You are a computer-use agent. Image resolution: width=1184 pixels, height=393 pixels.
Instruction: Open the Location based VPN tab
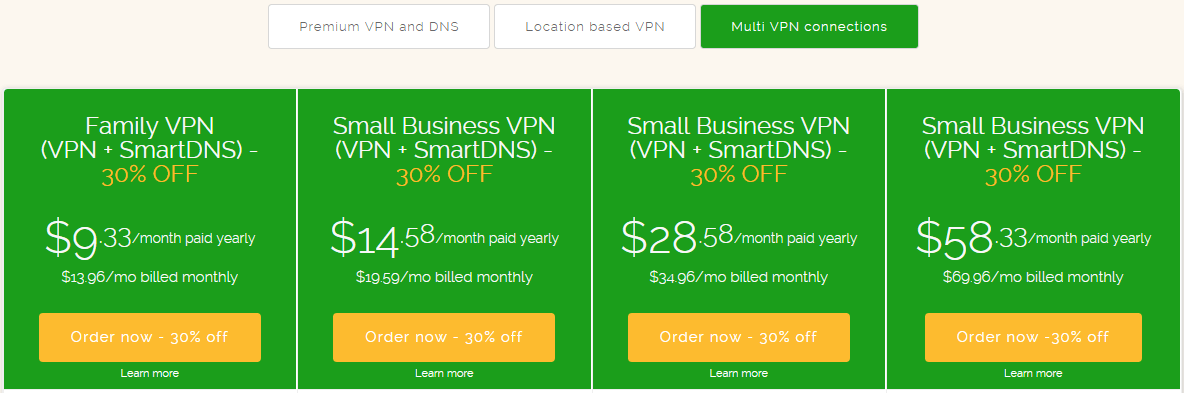595,26
